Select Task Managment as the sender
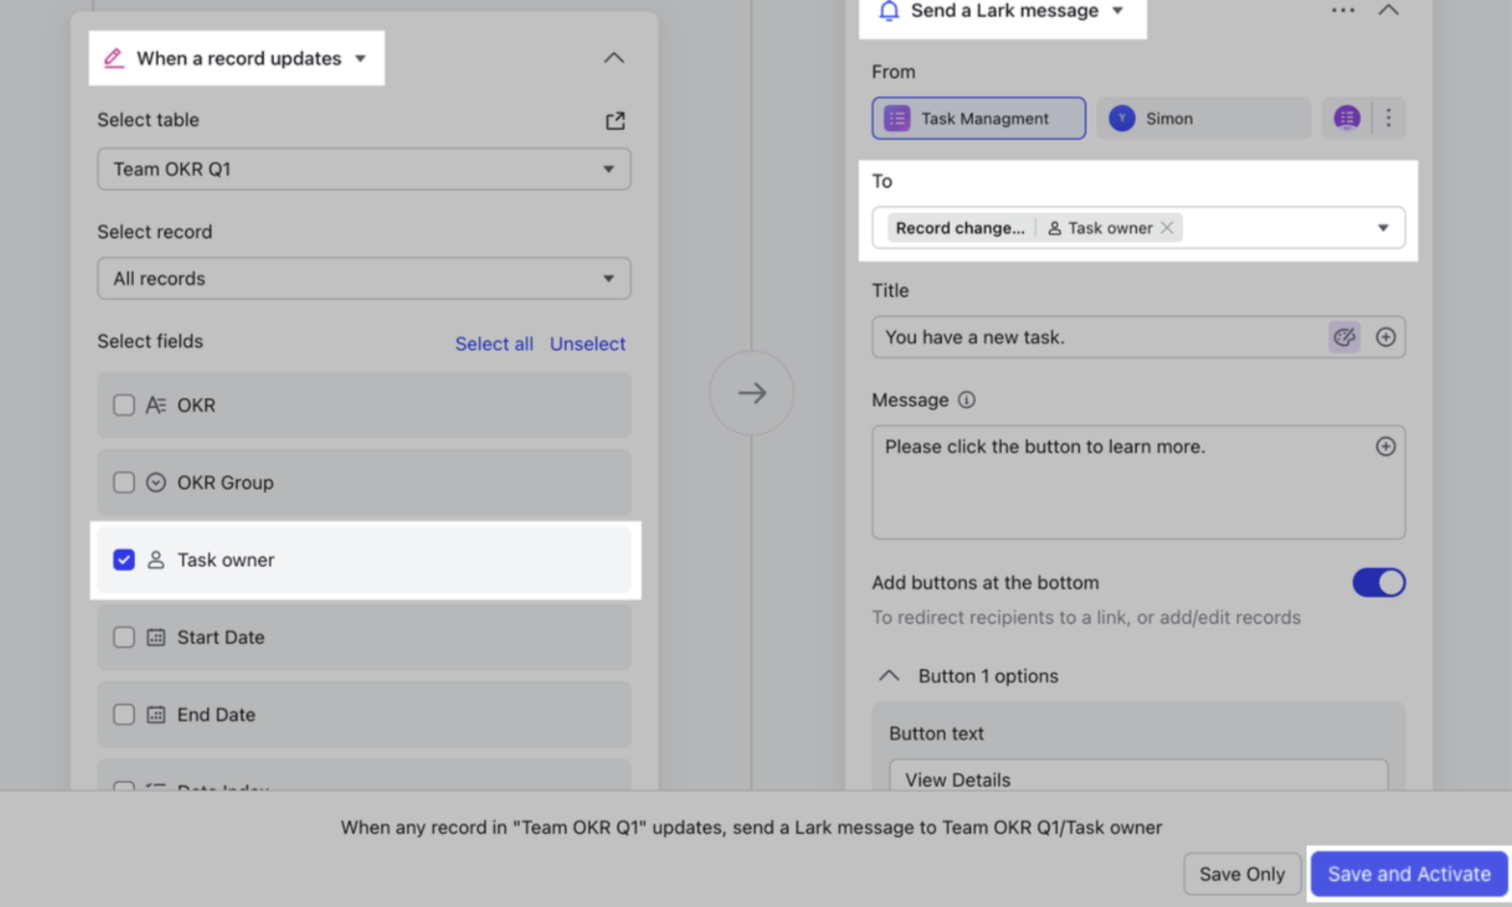 [978, 118]
